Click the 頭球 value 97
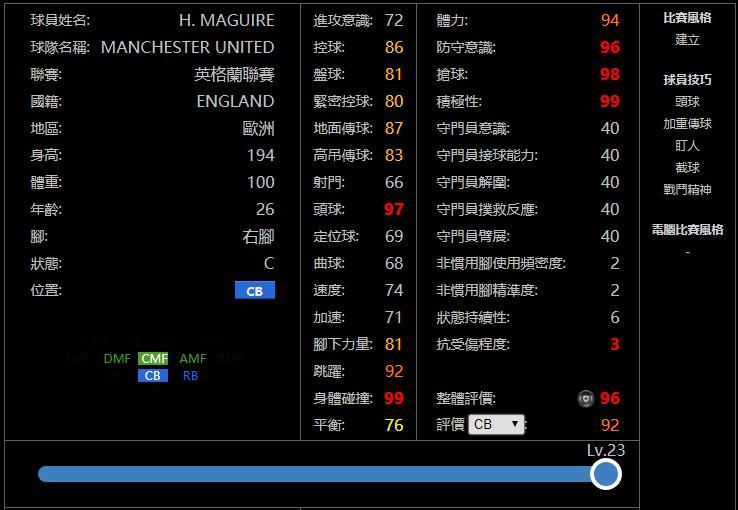This screenshot has width=738, height=510. click(394, 209)
